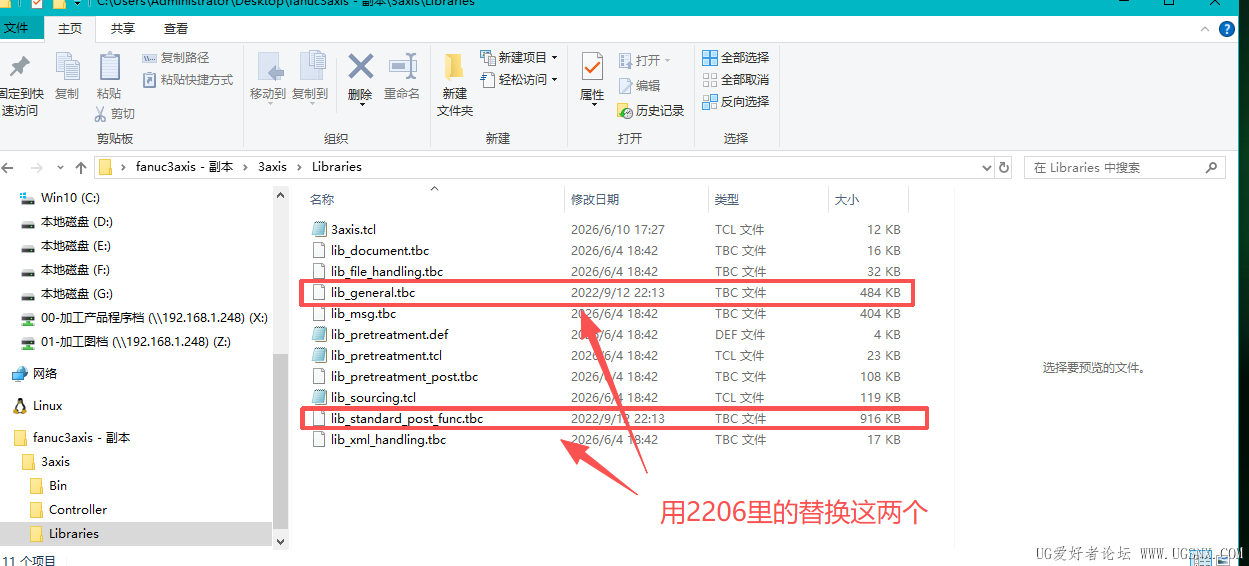Click Paste shortcut (粘贴快捷方式)
The width and height of the screenshot is (1249, 566).
tap(188, 80)
